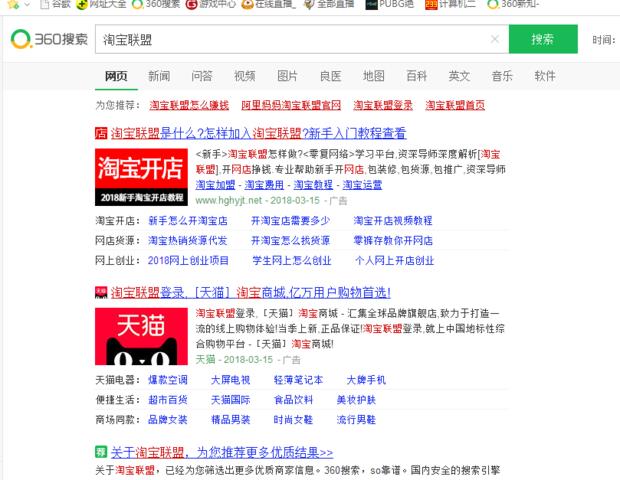Click suggested search 阿里妈妈淘宝联盟官网

291,105
